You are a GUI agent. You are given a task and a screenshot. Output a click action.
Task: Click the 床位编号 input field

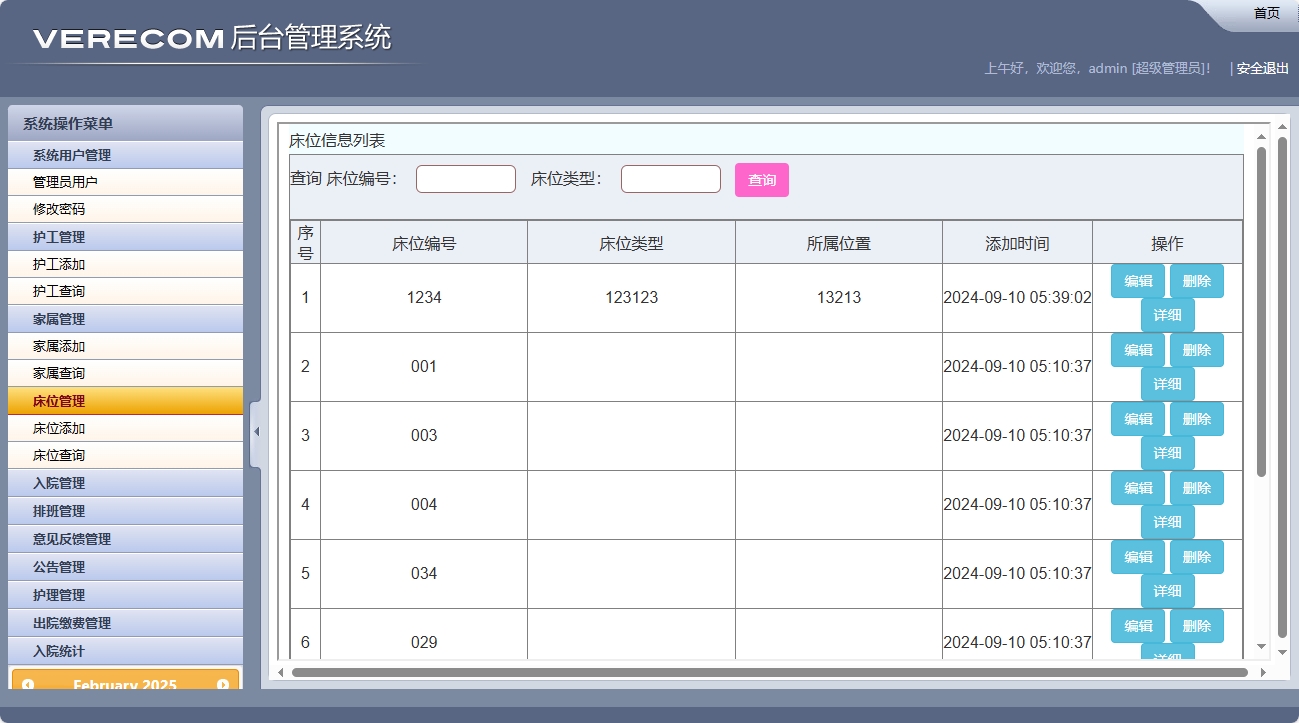(x=465, y=178)
